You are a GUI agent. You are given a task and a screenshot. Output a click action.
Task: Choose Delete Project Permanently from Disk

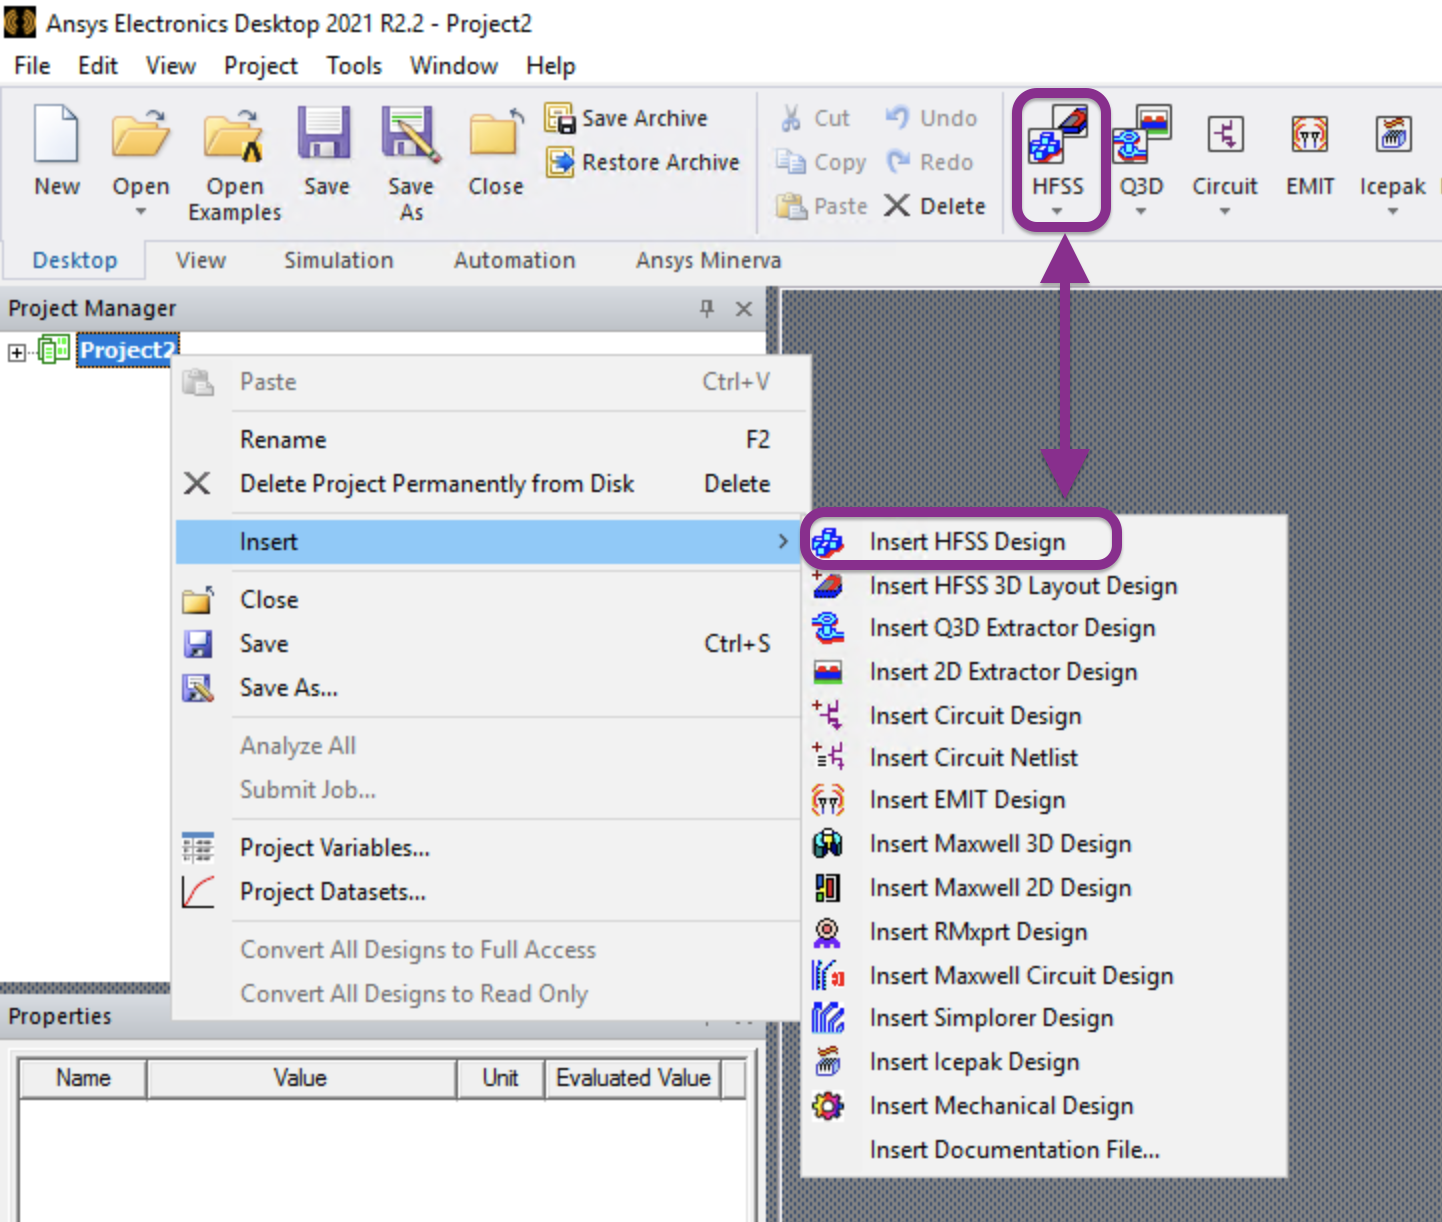[490, 484]
